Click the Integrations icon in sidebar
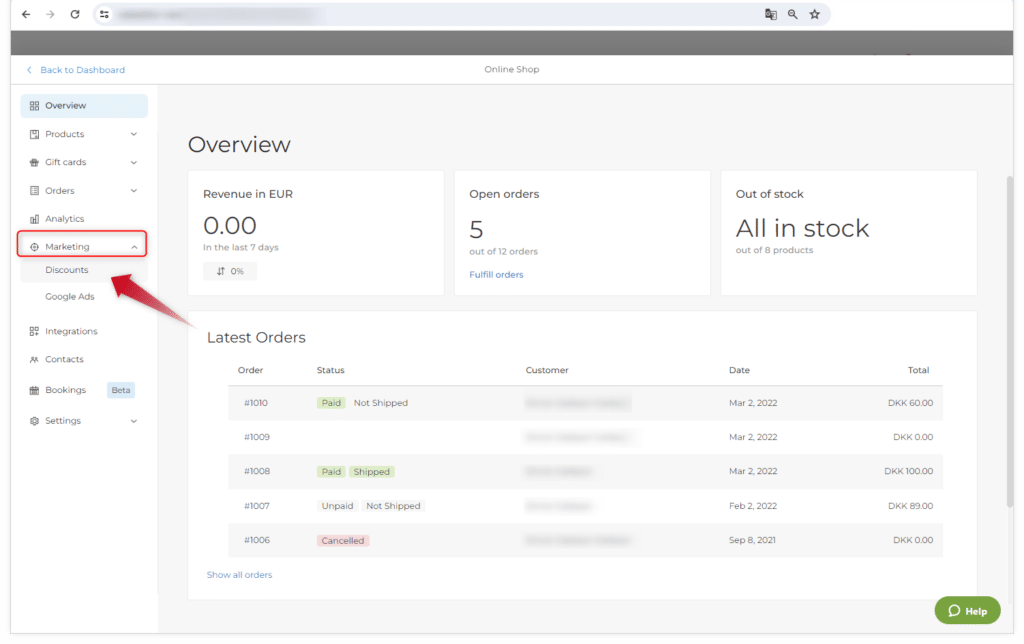This screenshot has height=644, width=1024. 34,331
